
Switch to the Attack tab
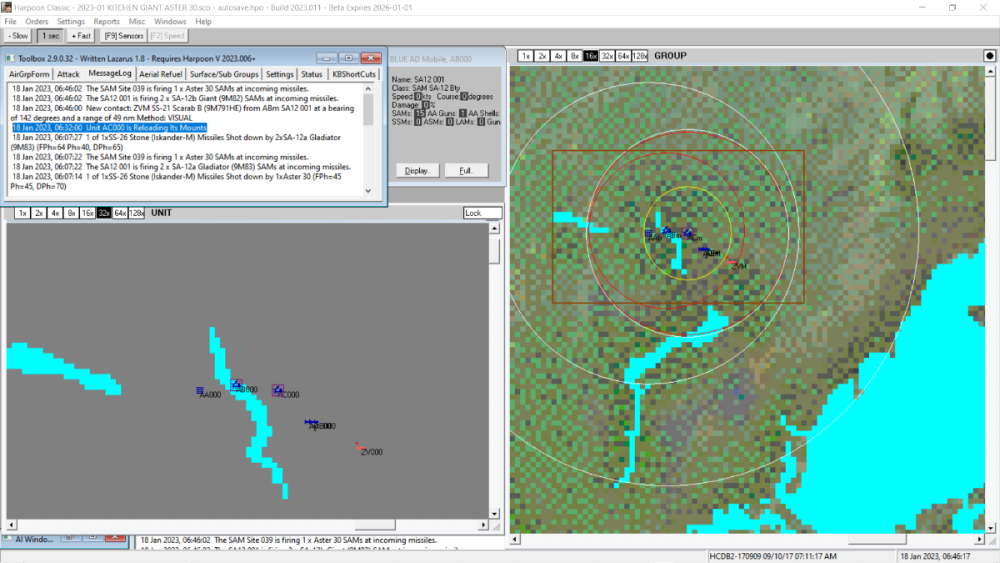[68, 74]
